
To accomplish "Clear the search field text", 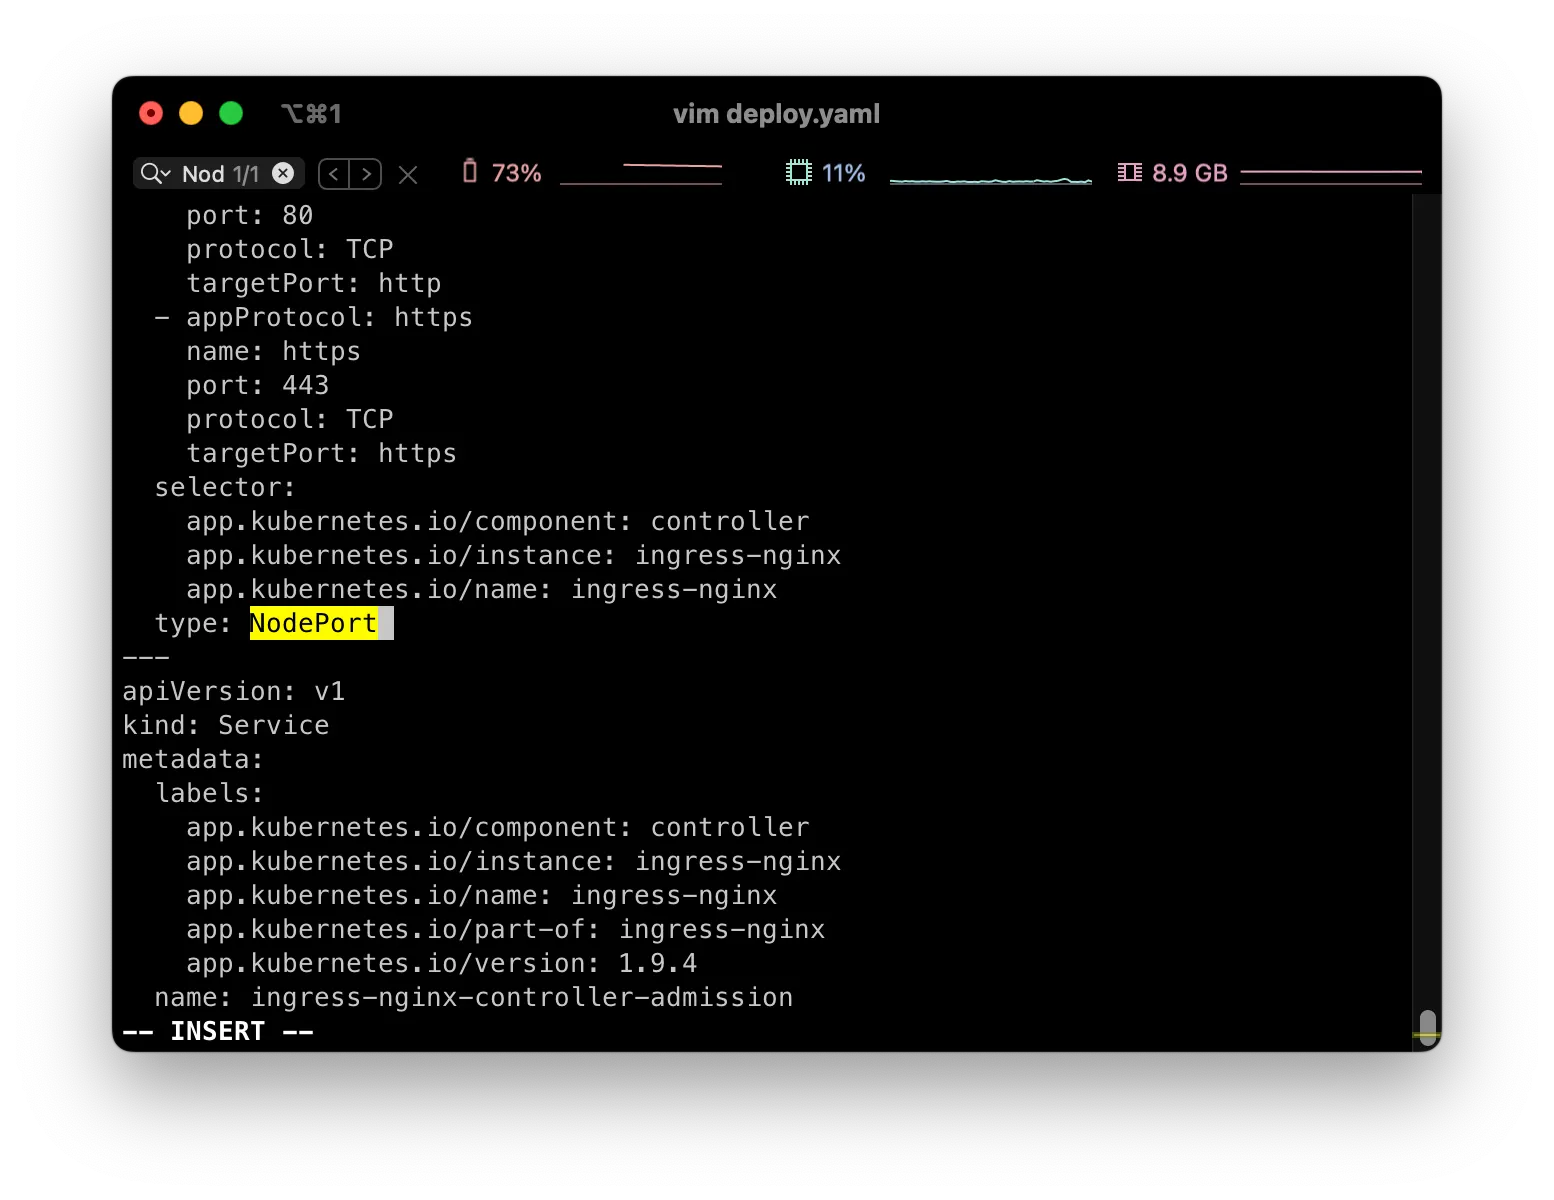I will pyautogui.click(x=284, y=173).
